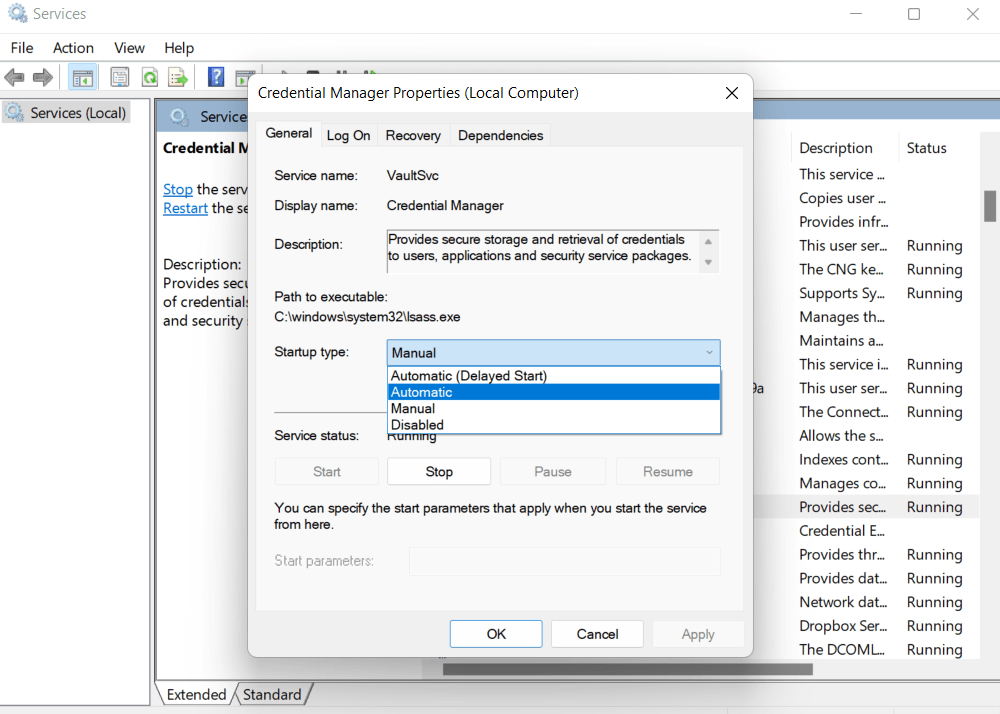This screenshot has height=714, width=1000.
Task: Click the Apply button
Action: [x=698, y=634]
